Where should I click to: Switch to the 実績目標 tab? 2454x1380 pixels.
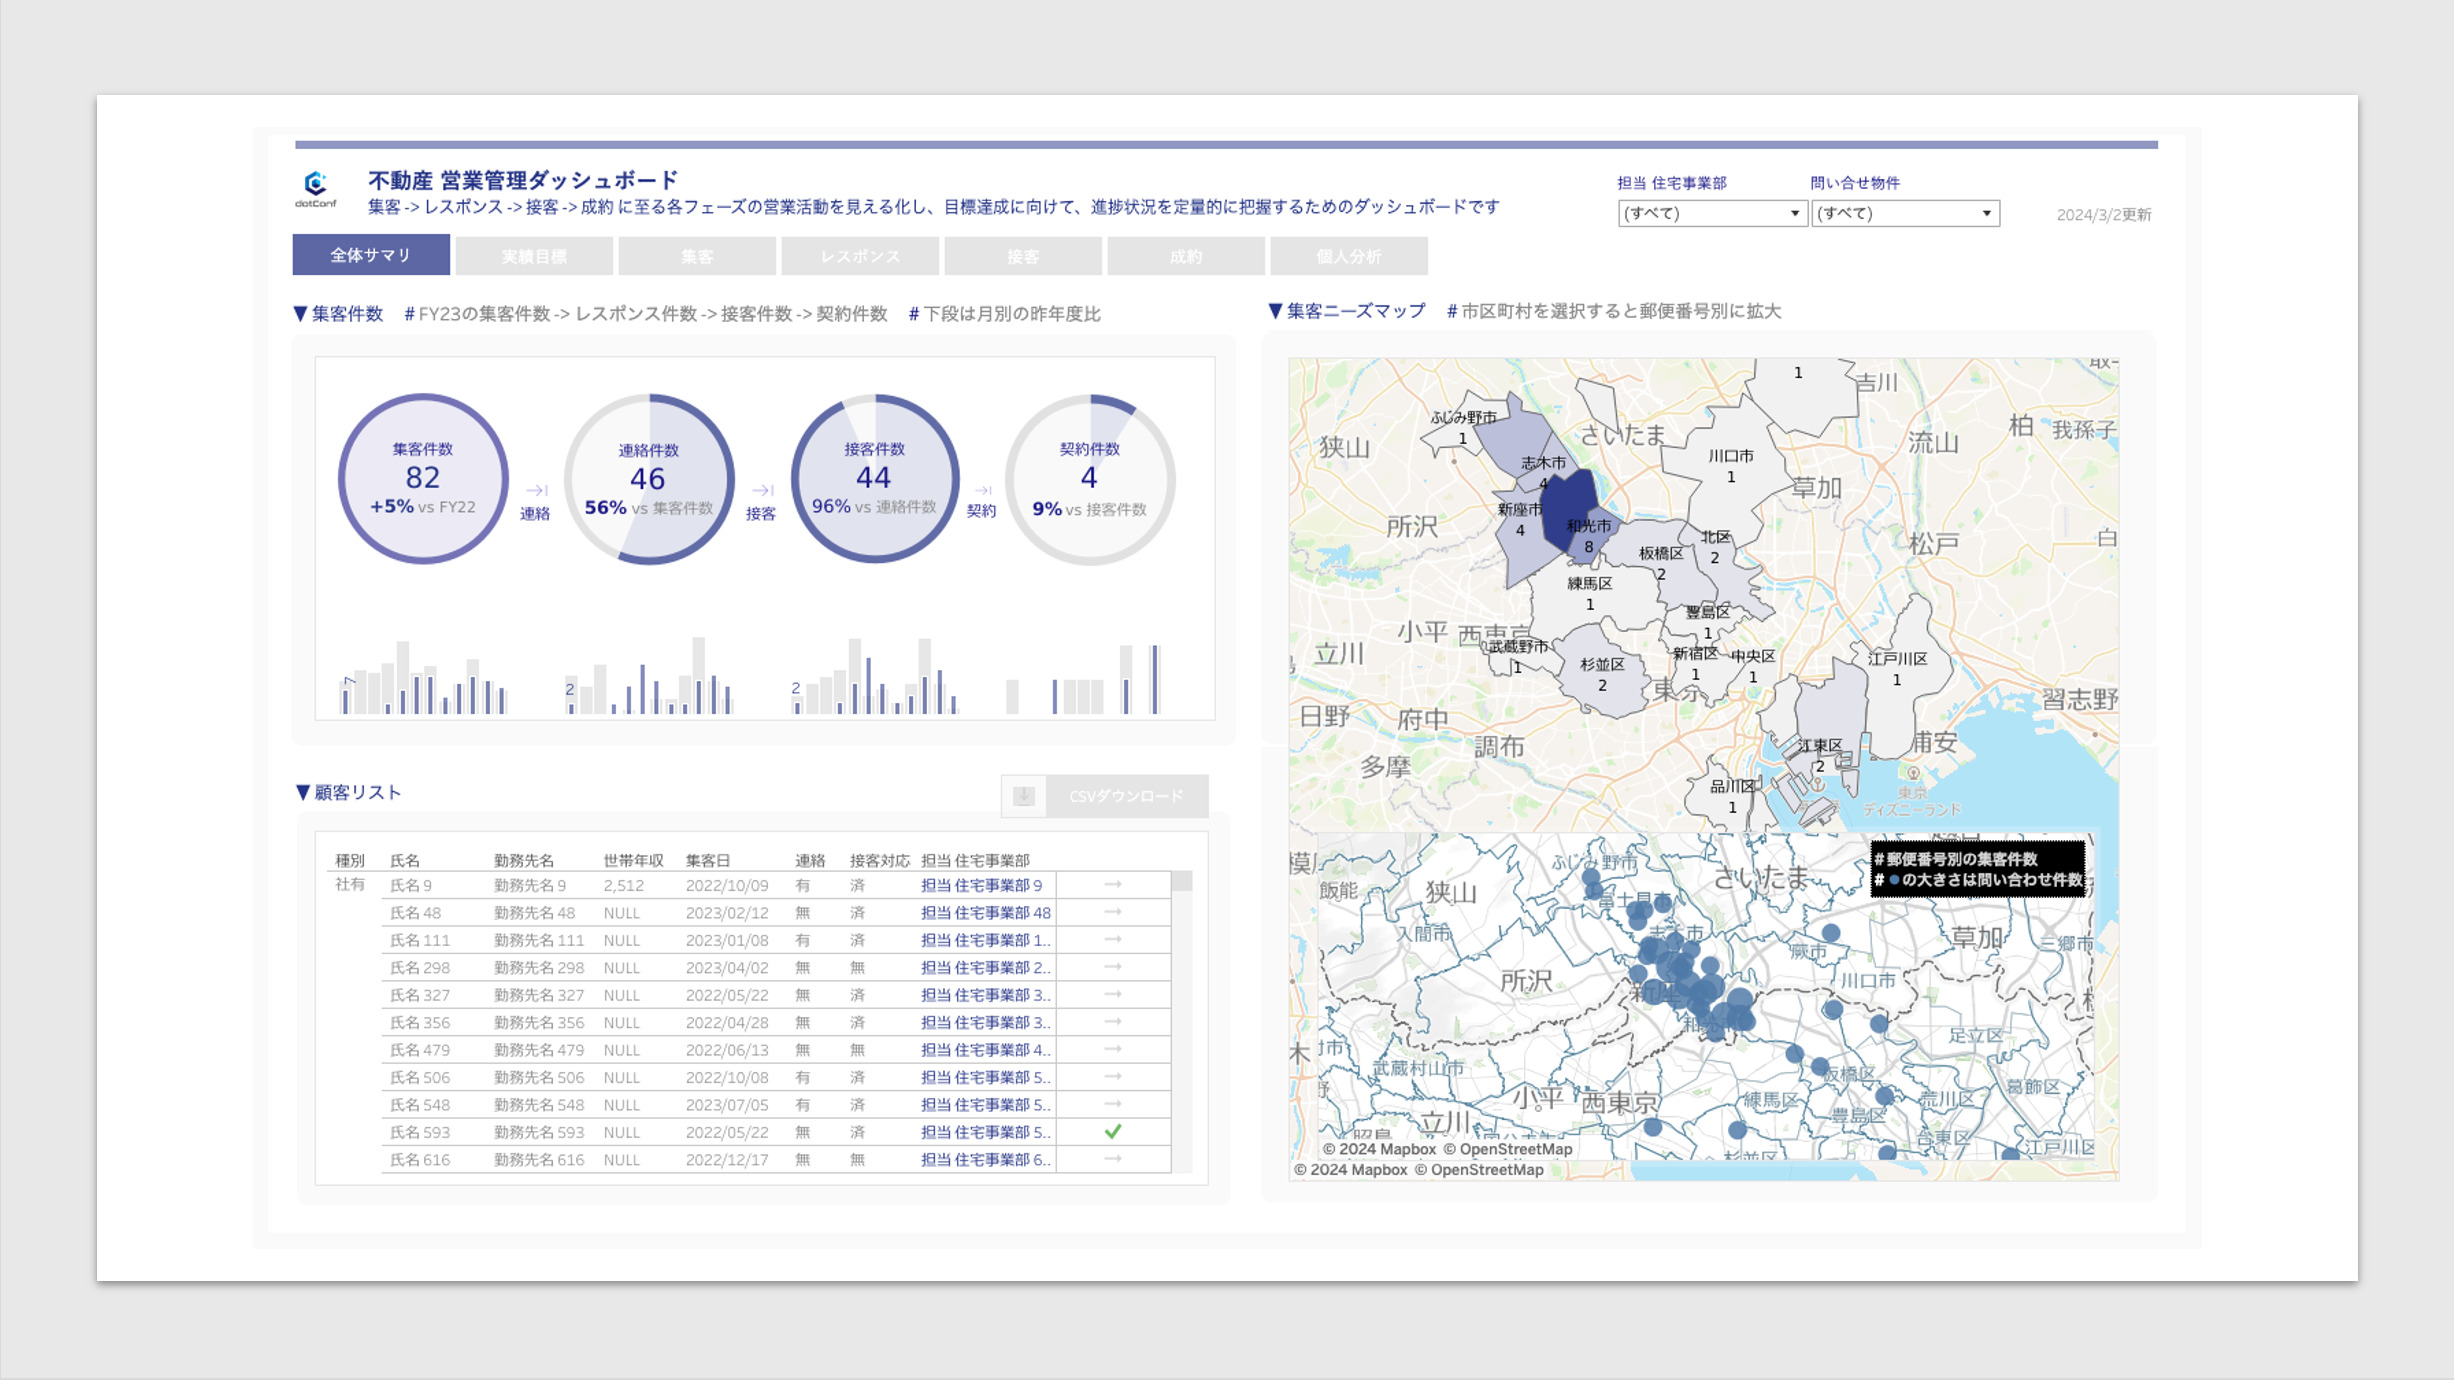tap(534, 256)
